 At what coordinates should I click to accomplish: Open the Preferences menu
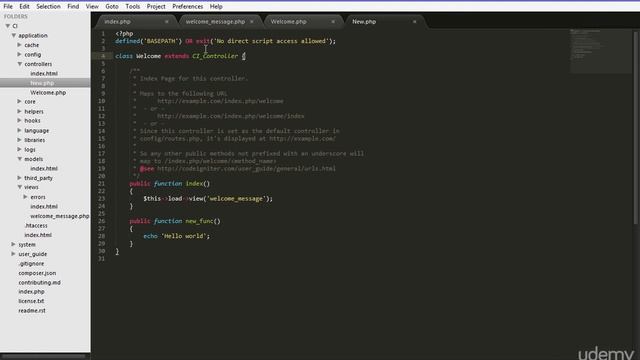(187, 7)
